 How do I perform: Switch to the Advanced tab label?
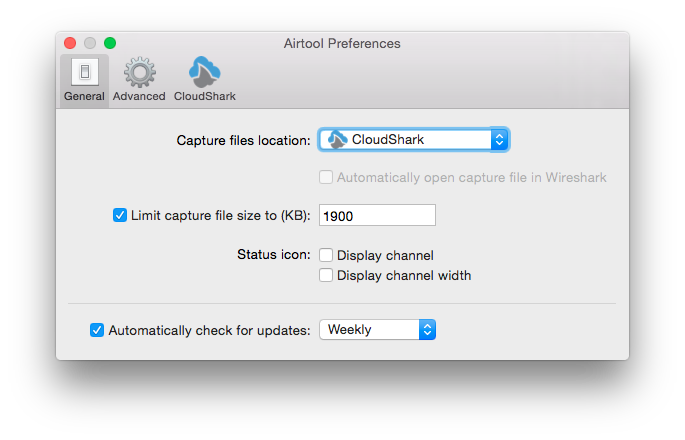tap(139, 96)
